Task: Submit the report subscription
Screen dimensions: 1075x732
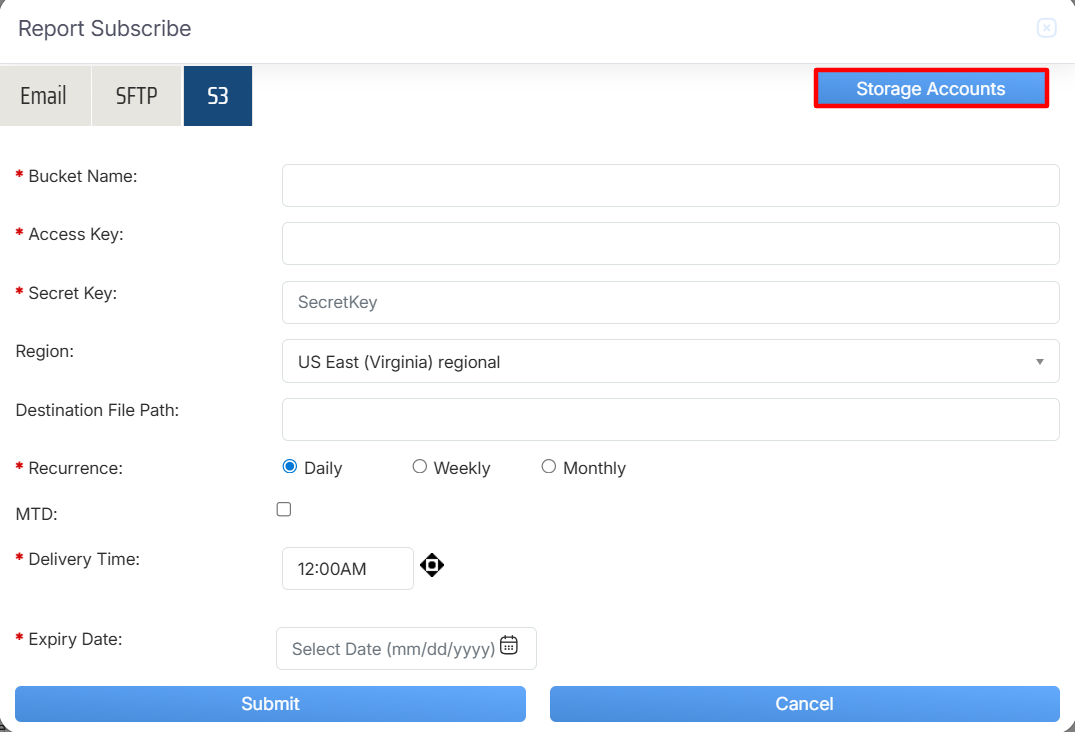Action: click(270, 704)
